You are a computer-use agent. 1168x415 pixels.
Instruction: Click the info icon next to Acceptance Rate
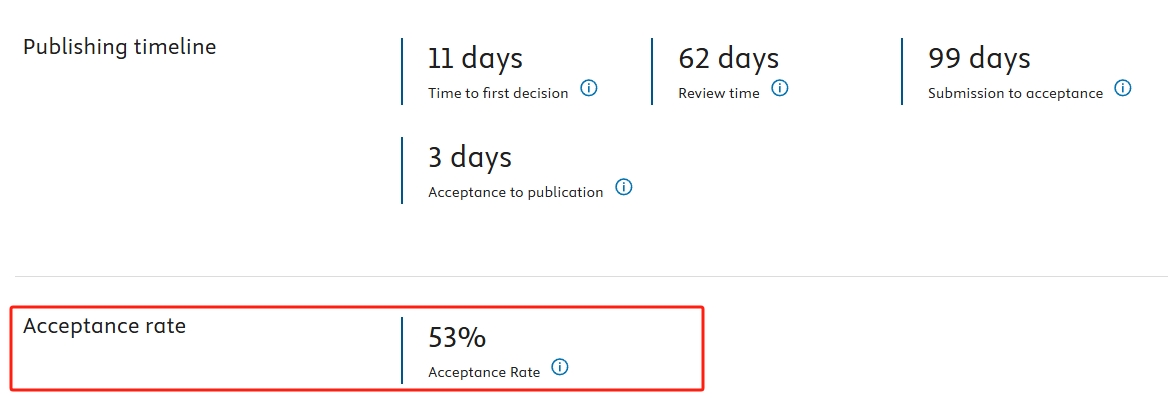(560, 367)
